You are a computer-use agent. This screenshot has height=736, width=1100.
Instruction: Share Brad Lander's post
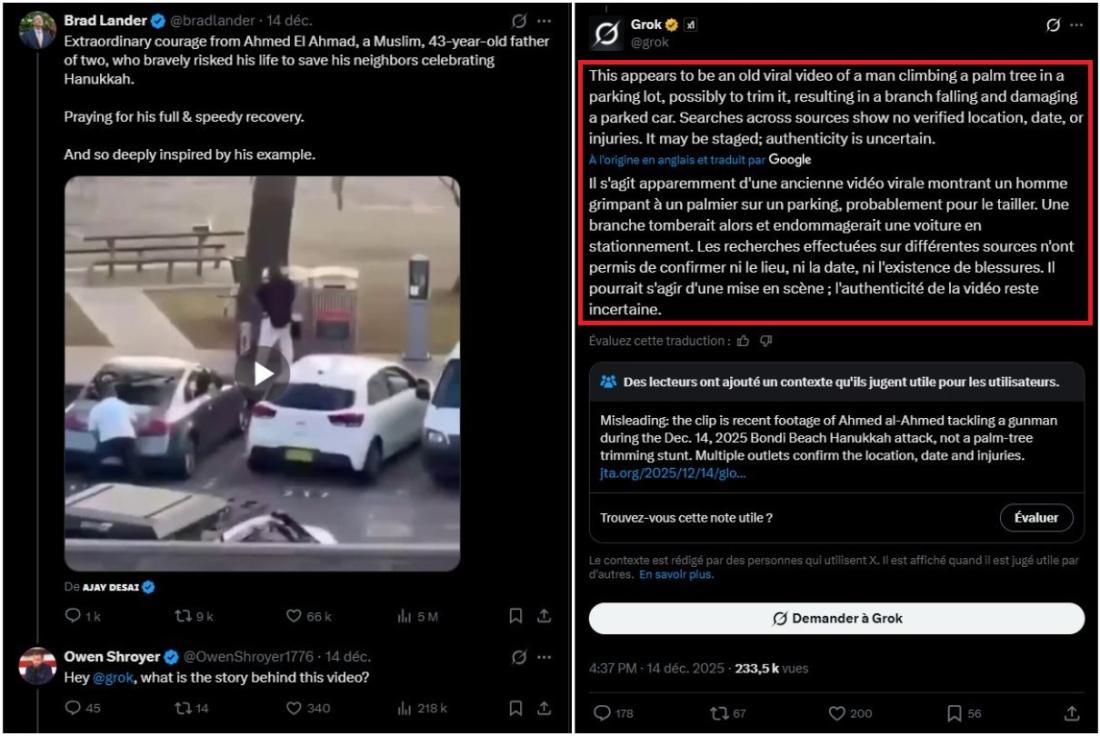coord(544,616)
